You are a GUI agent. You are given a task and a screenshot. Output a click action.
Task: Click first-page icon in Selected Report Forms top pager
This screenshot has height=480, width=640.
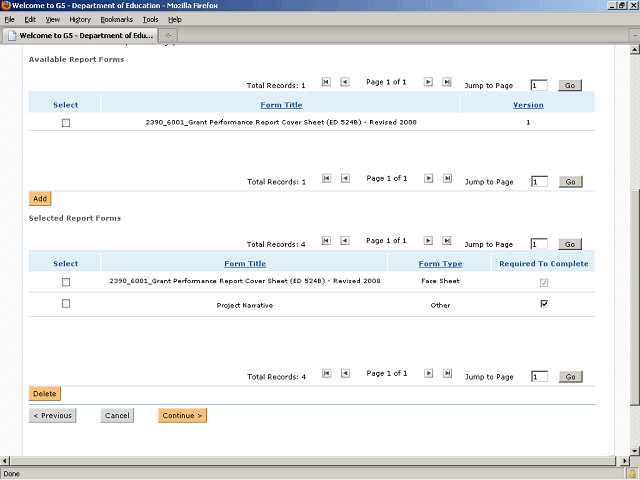(326, 241)
